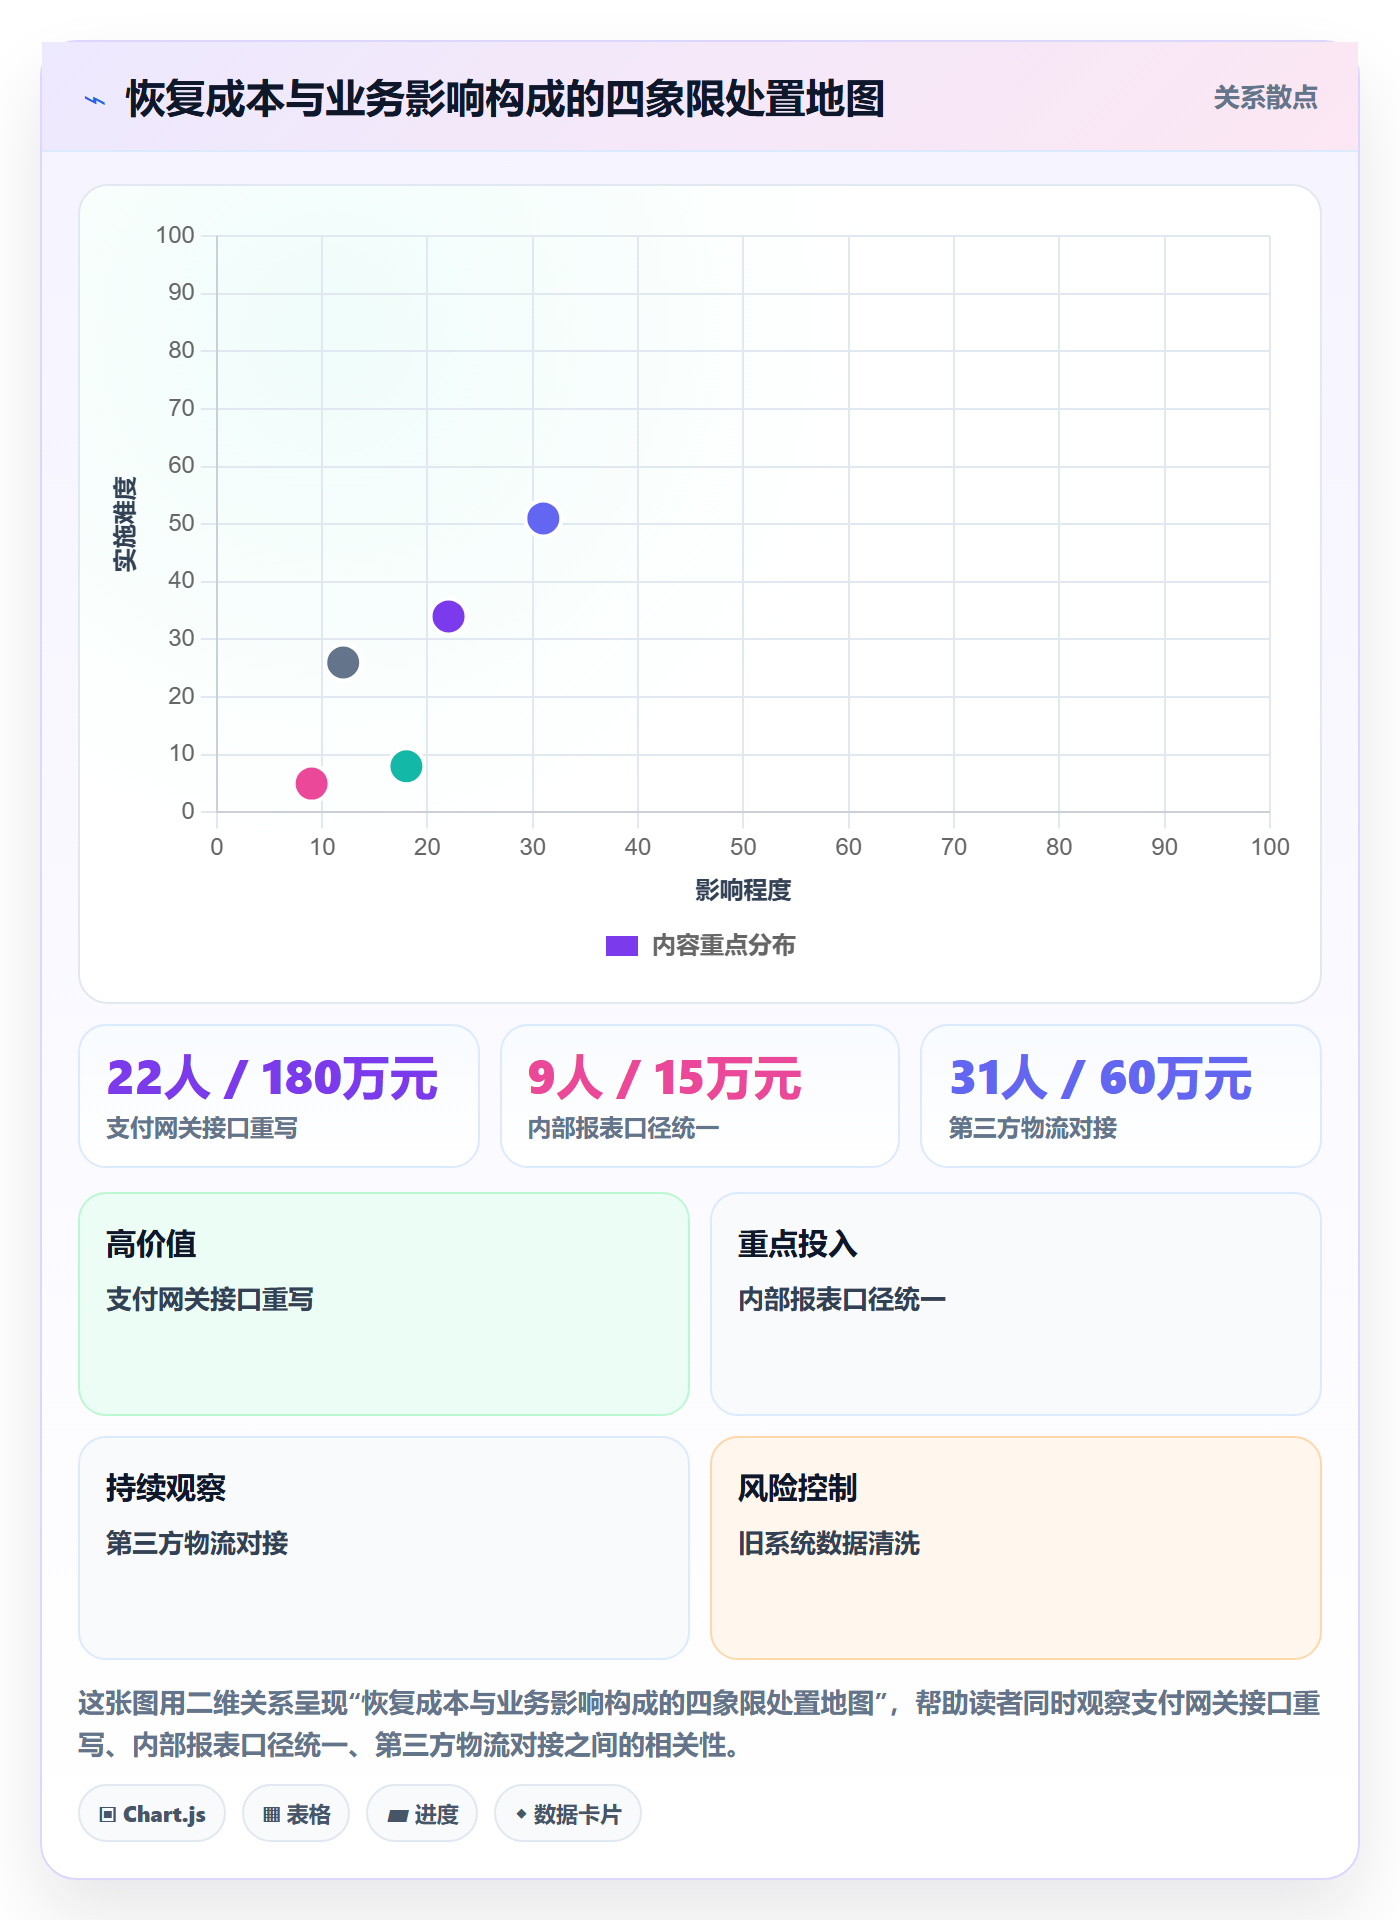Click 第三方物流对接 in the 持续观察 card
Image resolution: width=1400 pixels, height=1920 pixels.
(197, 1543)
